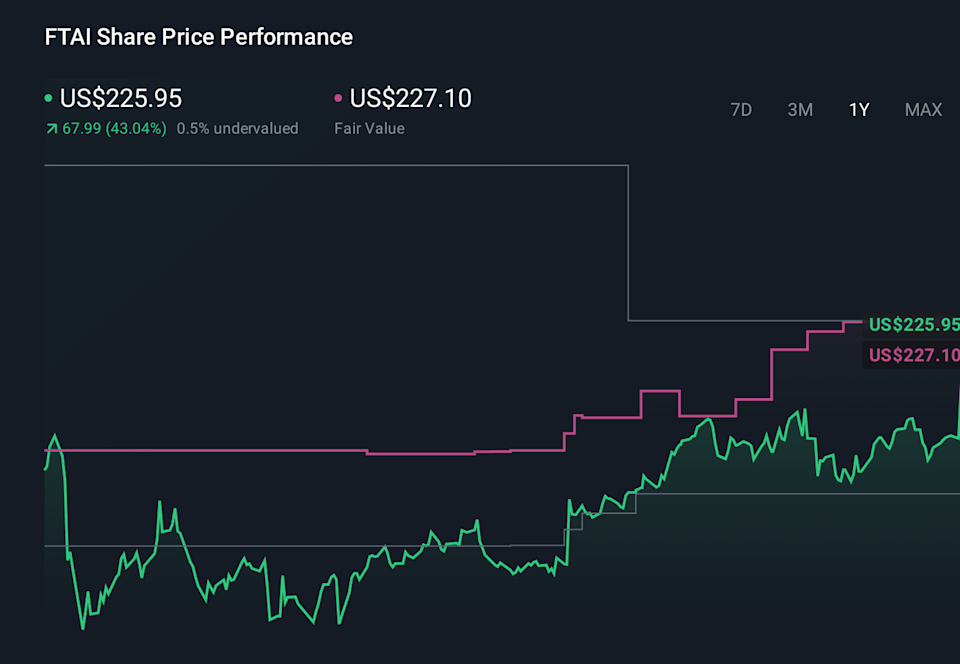This screenshot has width=960, height=664.
Task: Click the Fair Value caption text
Action: (369, 128)
